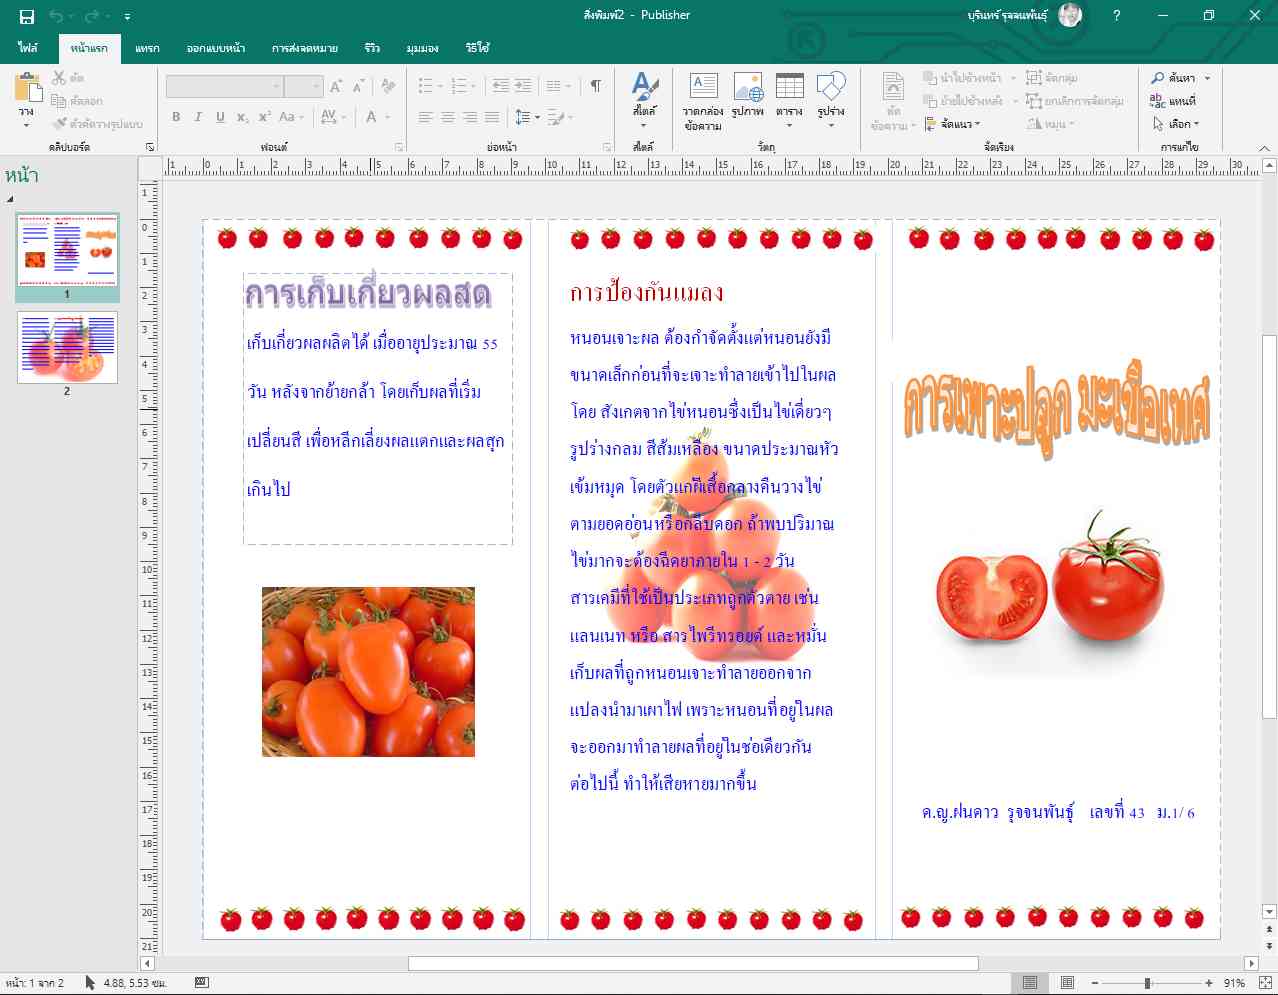1278x995 pixels.
Task: Open the File (ไฟล์) backstage button
Action: pyautogui.click(x=28, y=48)
